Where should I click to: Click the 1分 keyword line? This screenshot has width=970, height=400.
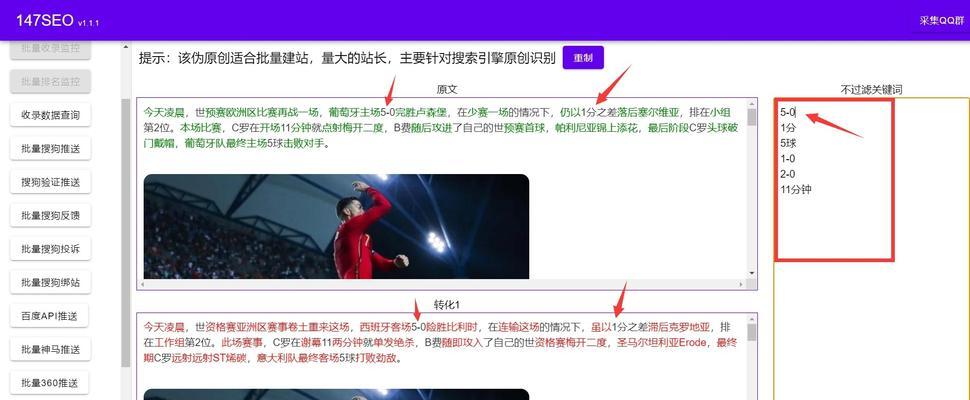[788, 128]
